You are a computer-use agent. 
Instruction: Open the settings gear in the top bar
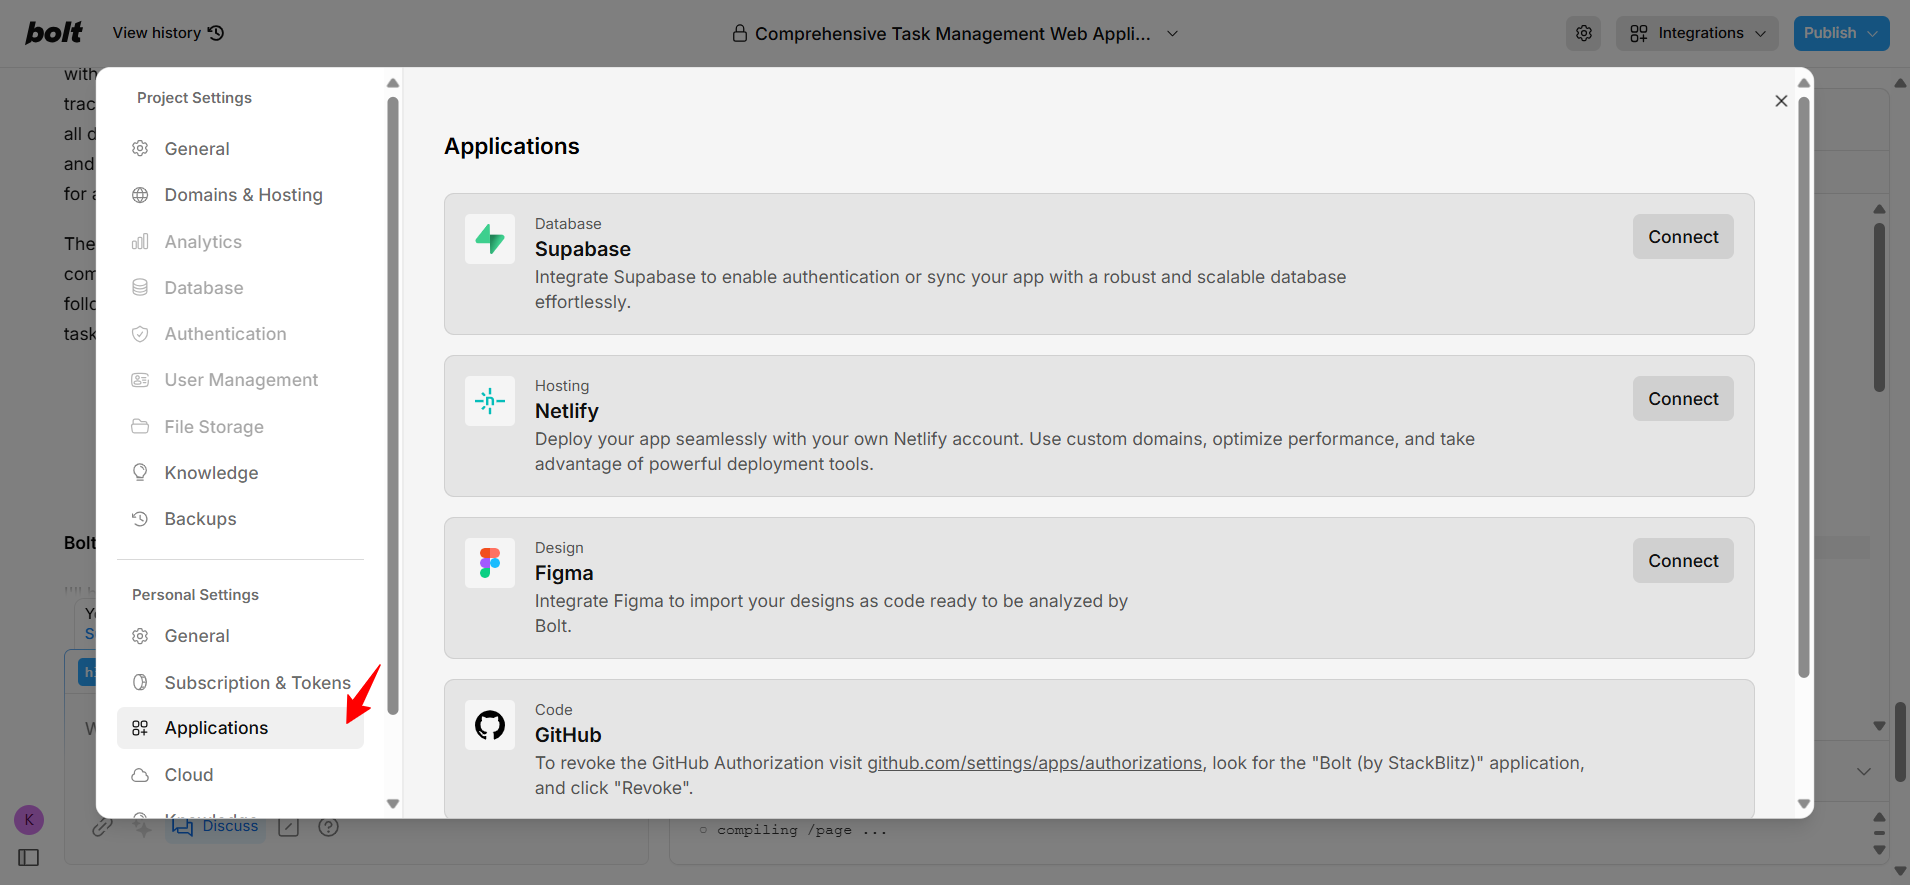pos(1584,33)
